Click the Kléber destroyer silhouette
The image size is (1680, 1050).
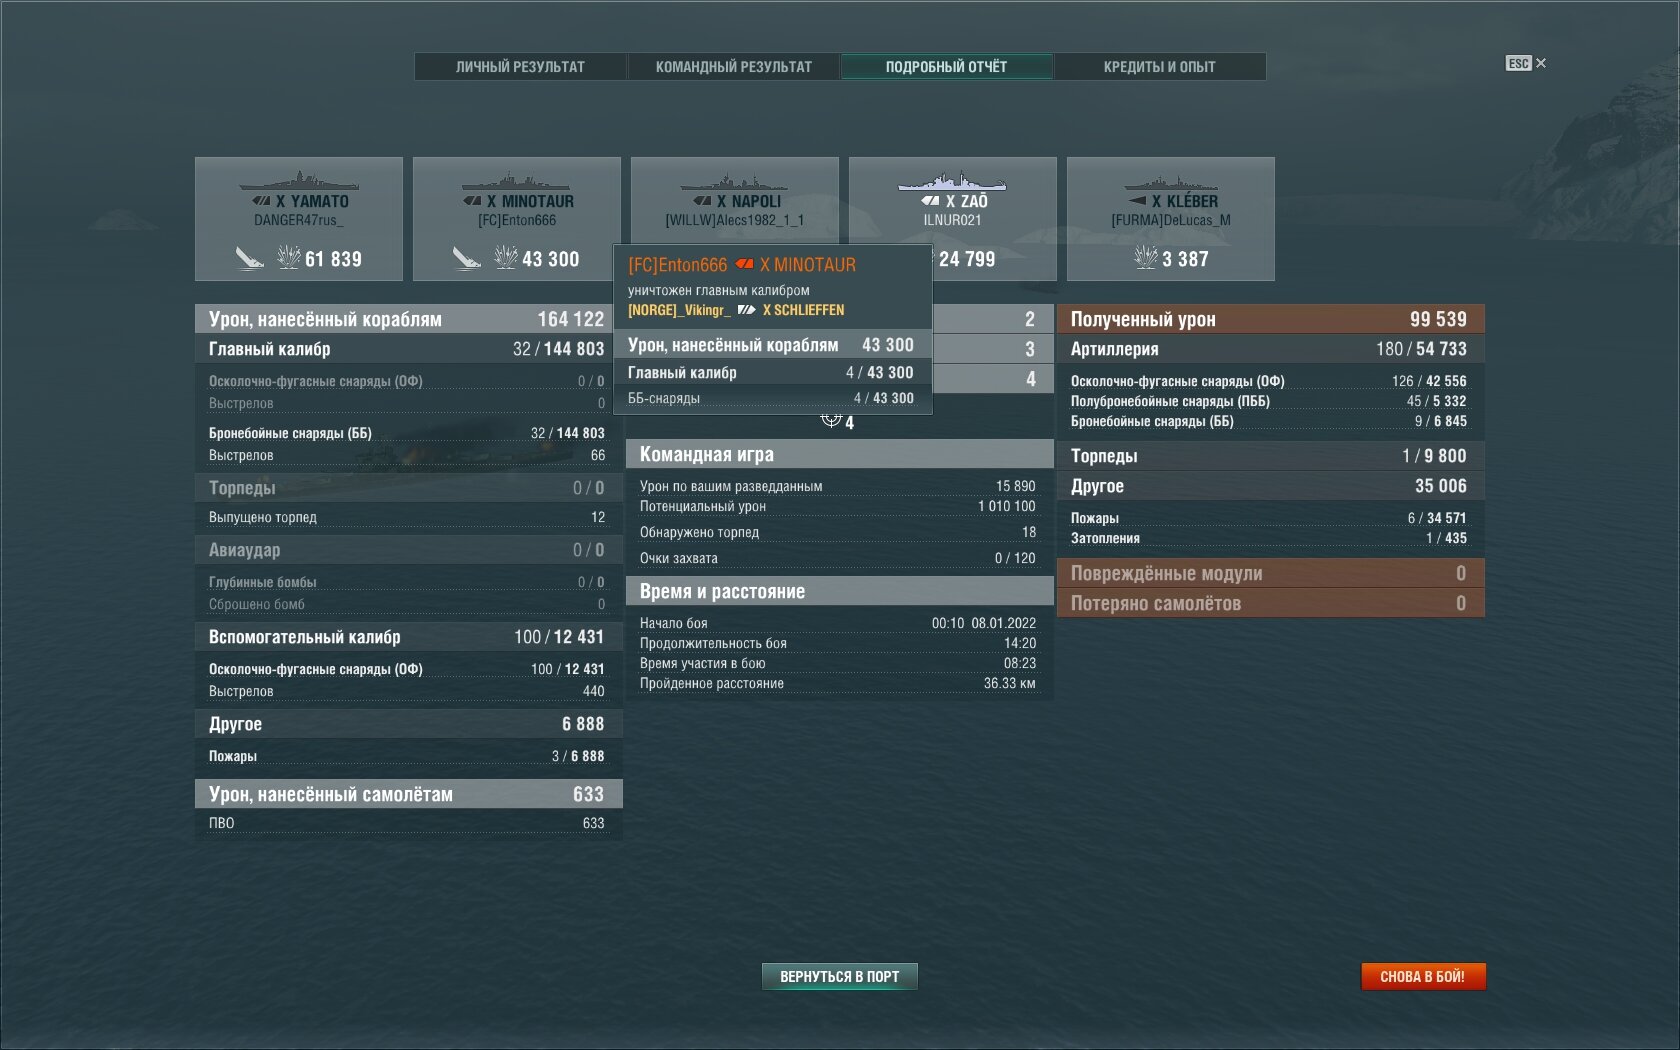(1171, 183)
